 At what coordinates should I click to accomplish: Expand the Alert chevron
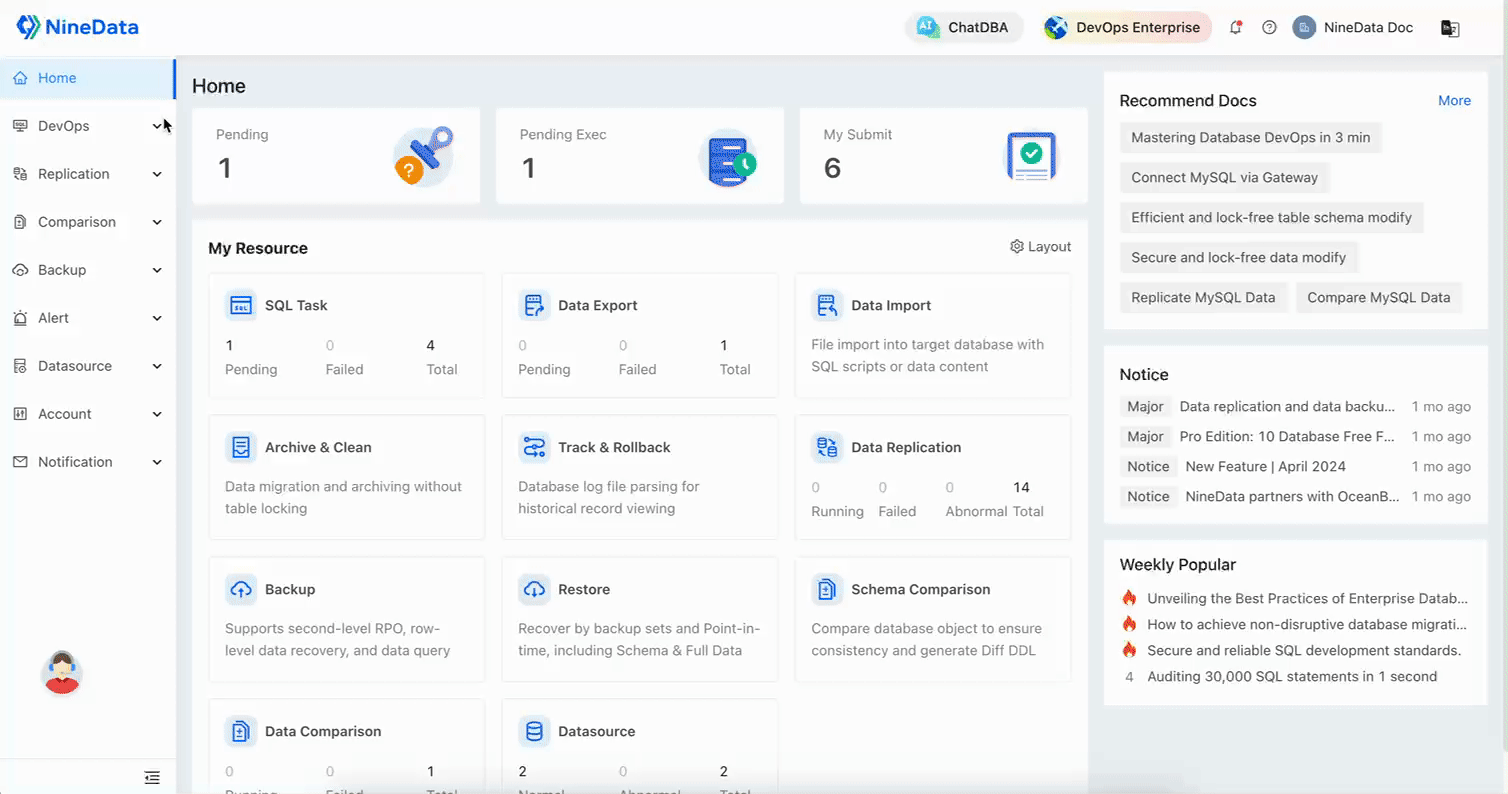click(157, 318)
